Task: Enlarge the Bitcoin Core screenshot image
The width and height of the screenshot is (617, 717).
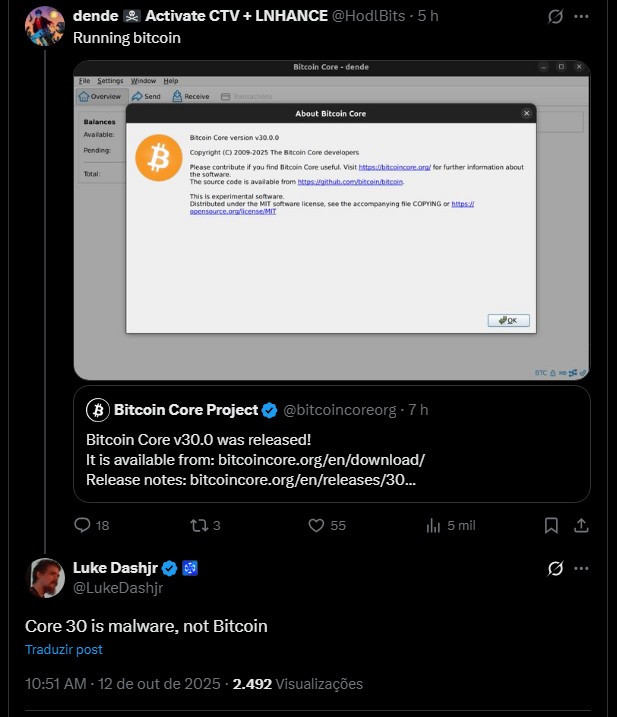Action: pyautogui.click(x=332, y=220)
